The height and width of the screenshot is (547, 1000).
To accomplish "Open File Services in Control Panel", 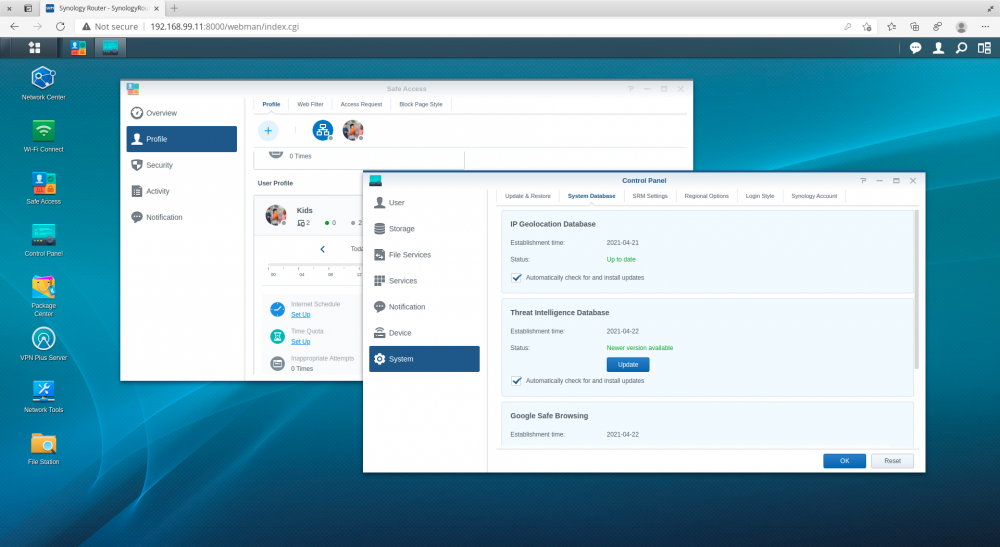I will pyautogui.click(x=424, y=255).
